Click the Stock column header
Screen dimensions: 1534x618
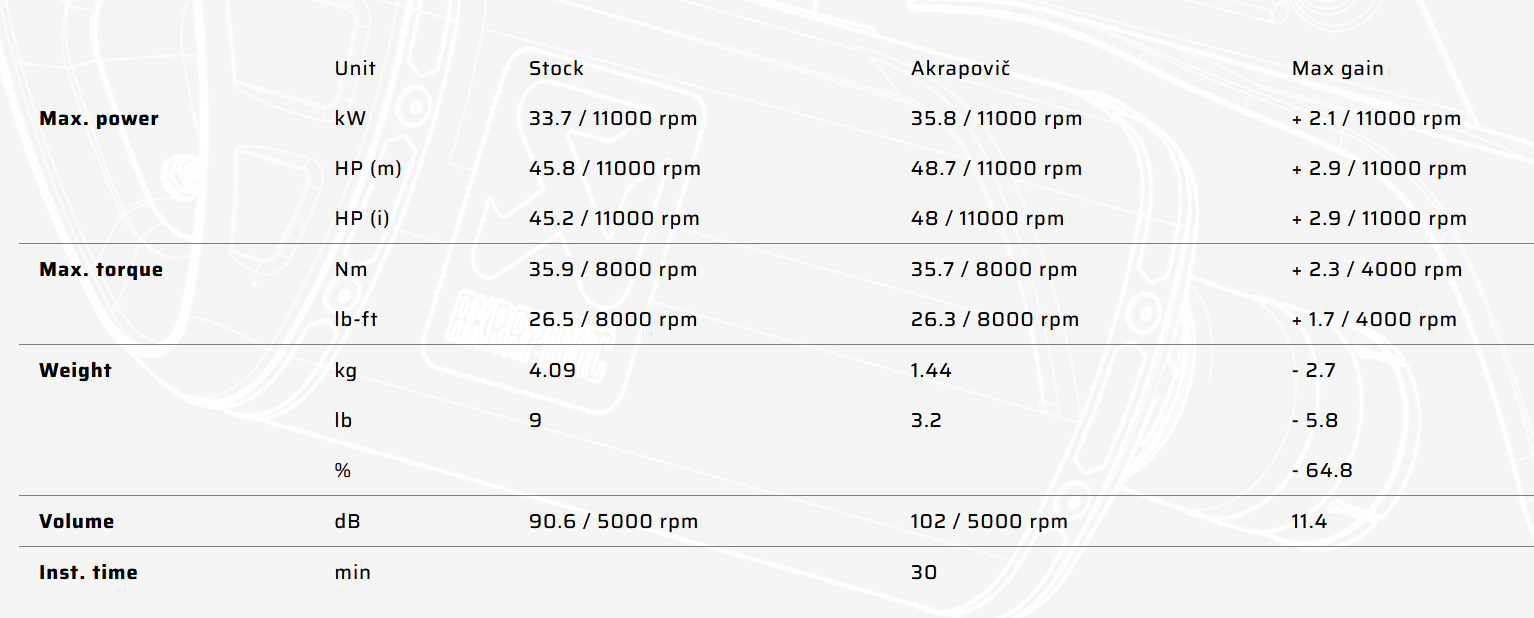556,69
